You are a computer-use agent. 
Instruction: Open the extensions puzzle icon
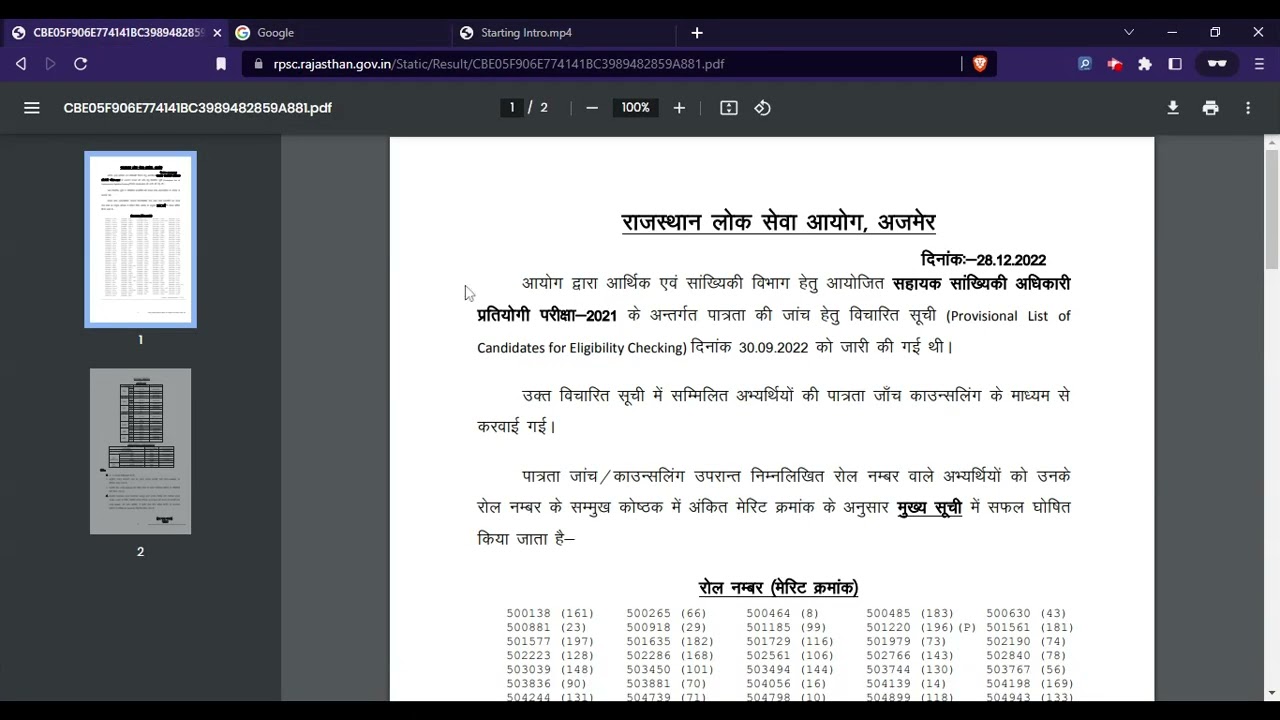[x=1145, y=64]
